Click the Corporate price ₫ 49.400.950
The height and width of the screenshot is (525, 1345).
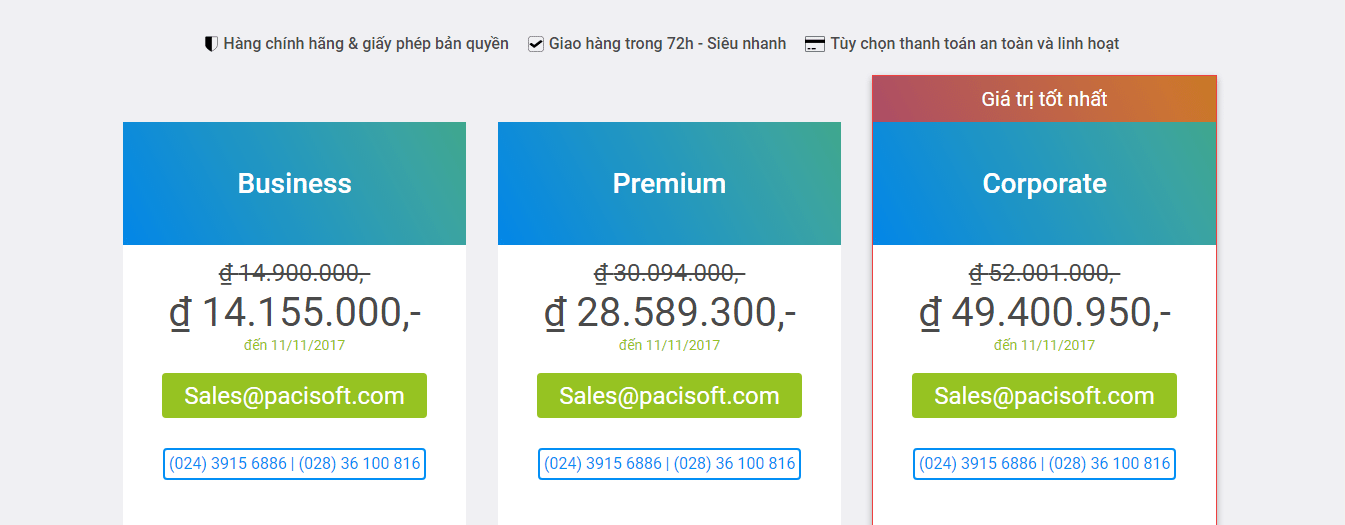1045,313
